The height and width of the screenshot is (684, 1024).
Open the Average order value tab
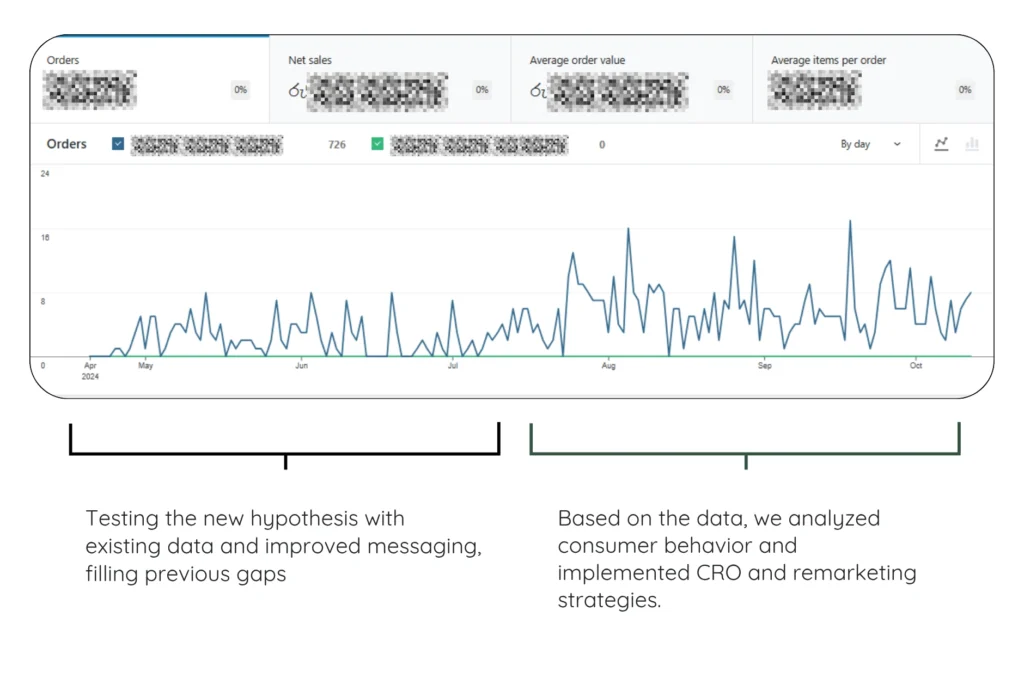631,80
